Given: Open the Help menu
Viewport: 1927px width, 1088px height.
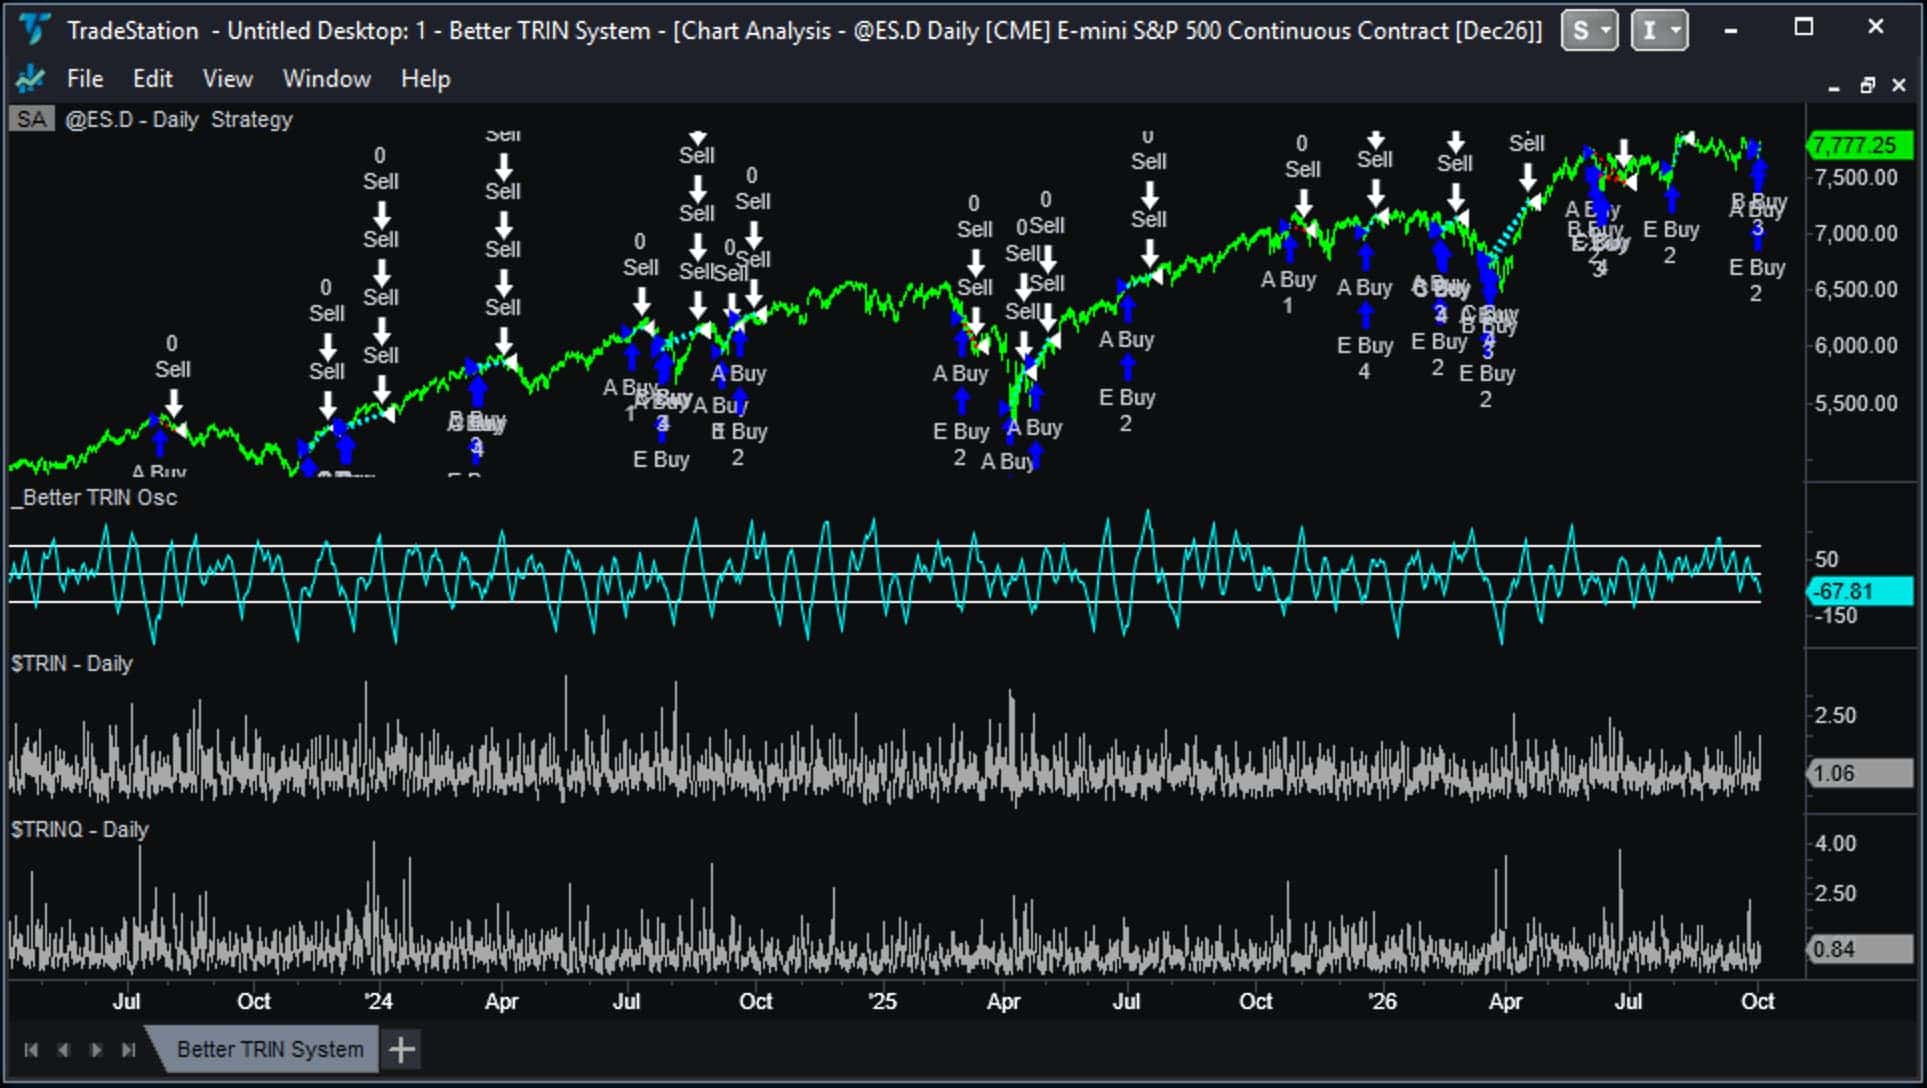Looking at the screenshot, I should pyautogui.click(x=425, y=78).
